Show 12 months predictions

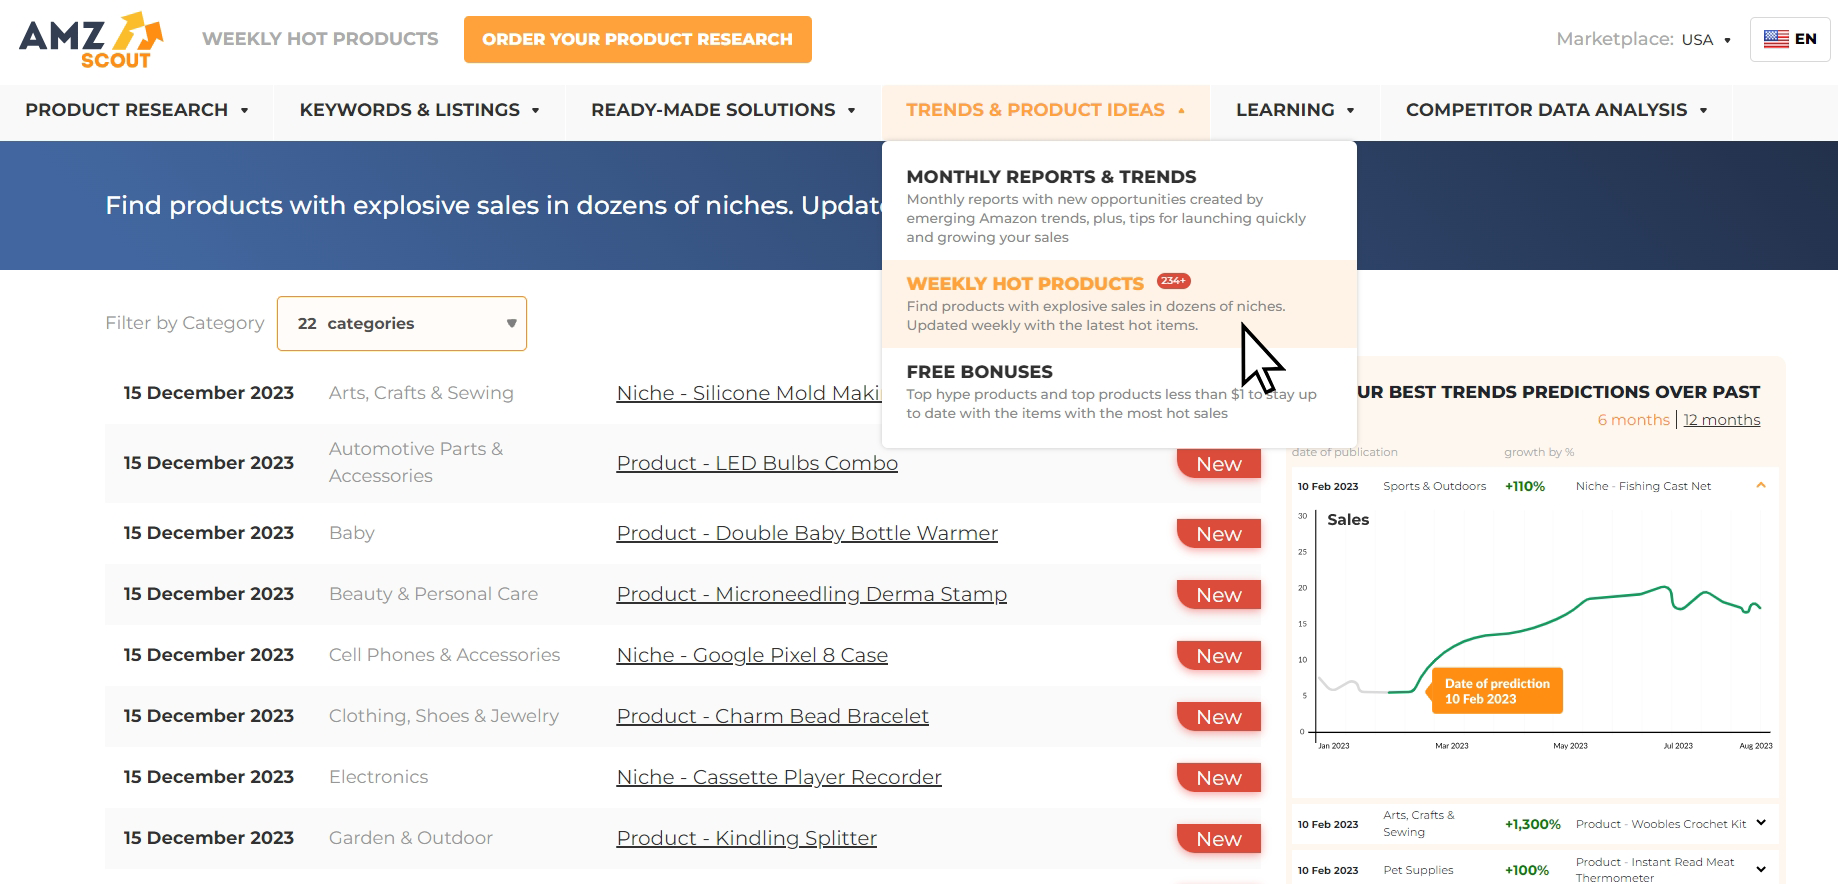point(1721,420)
